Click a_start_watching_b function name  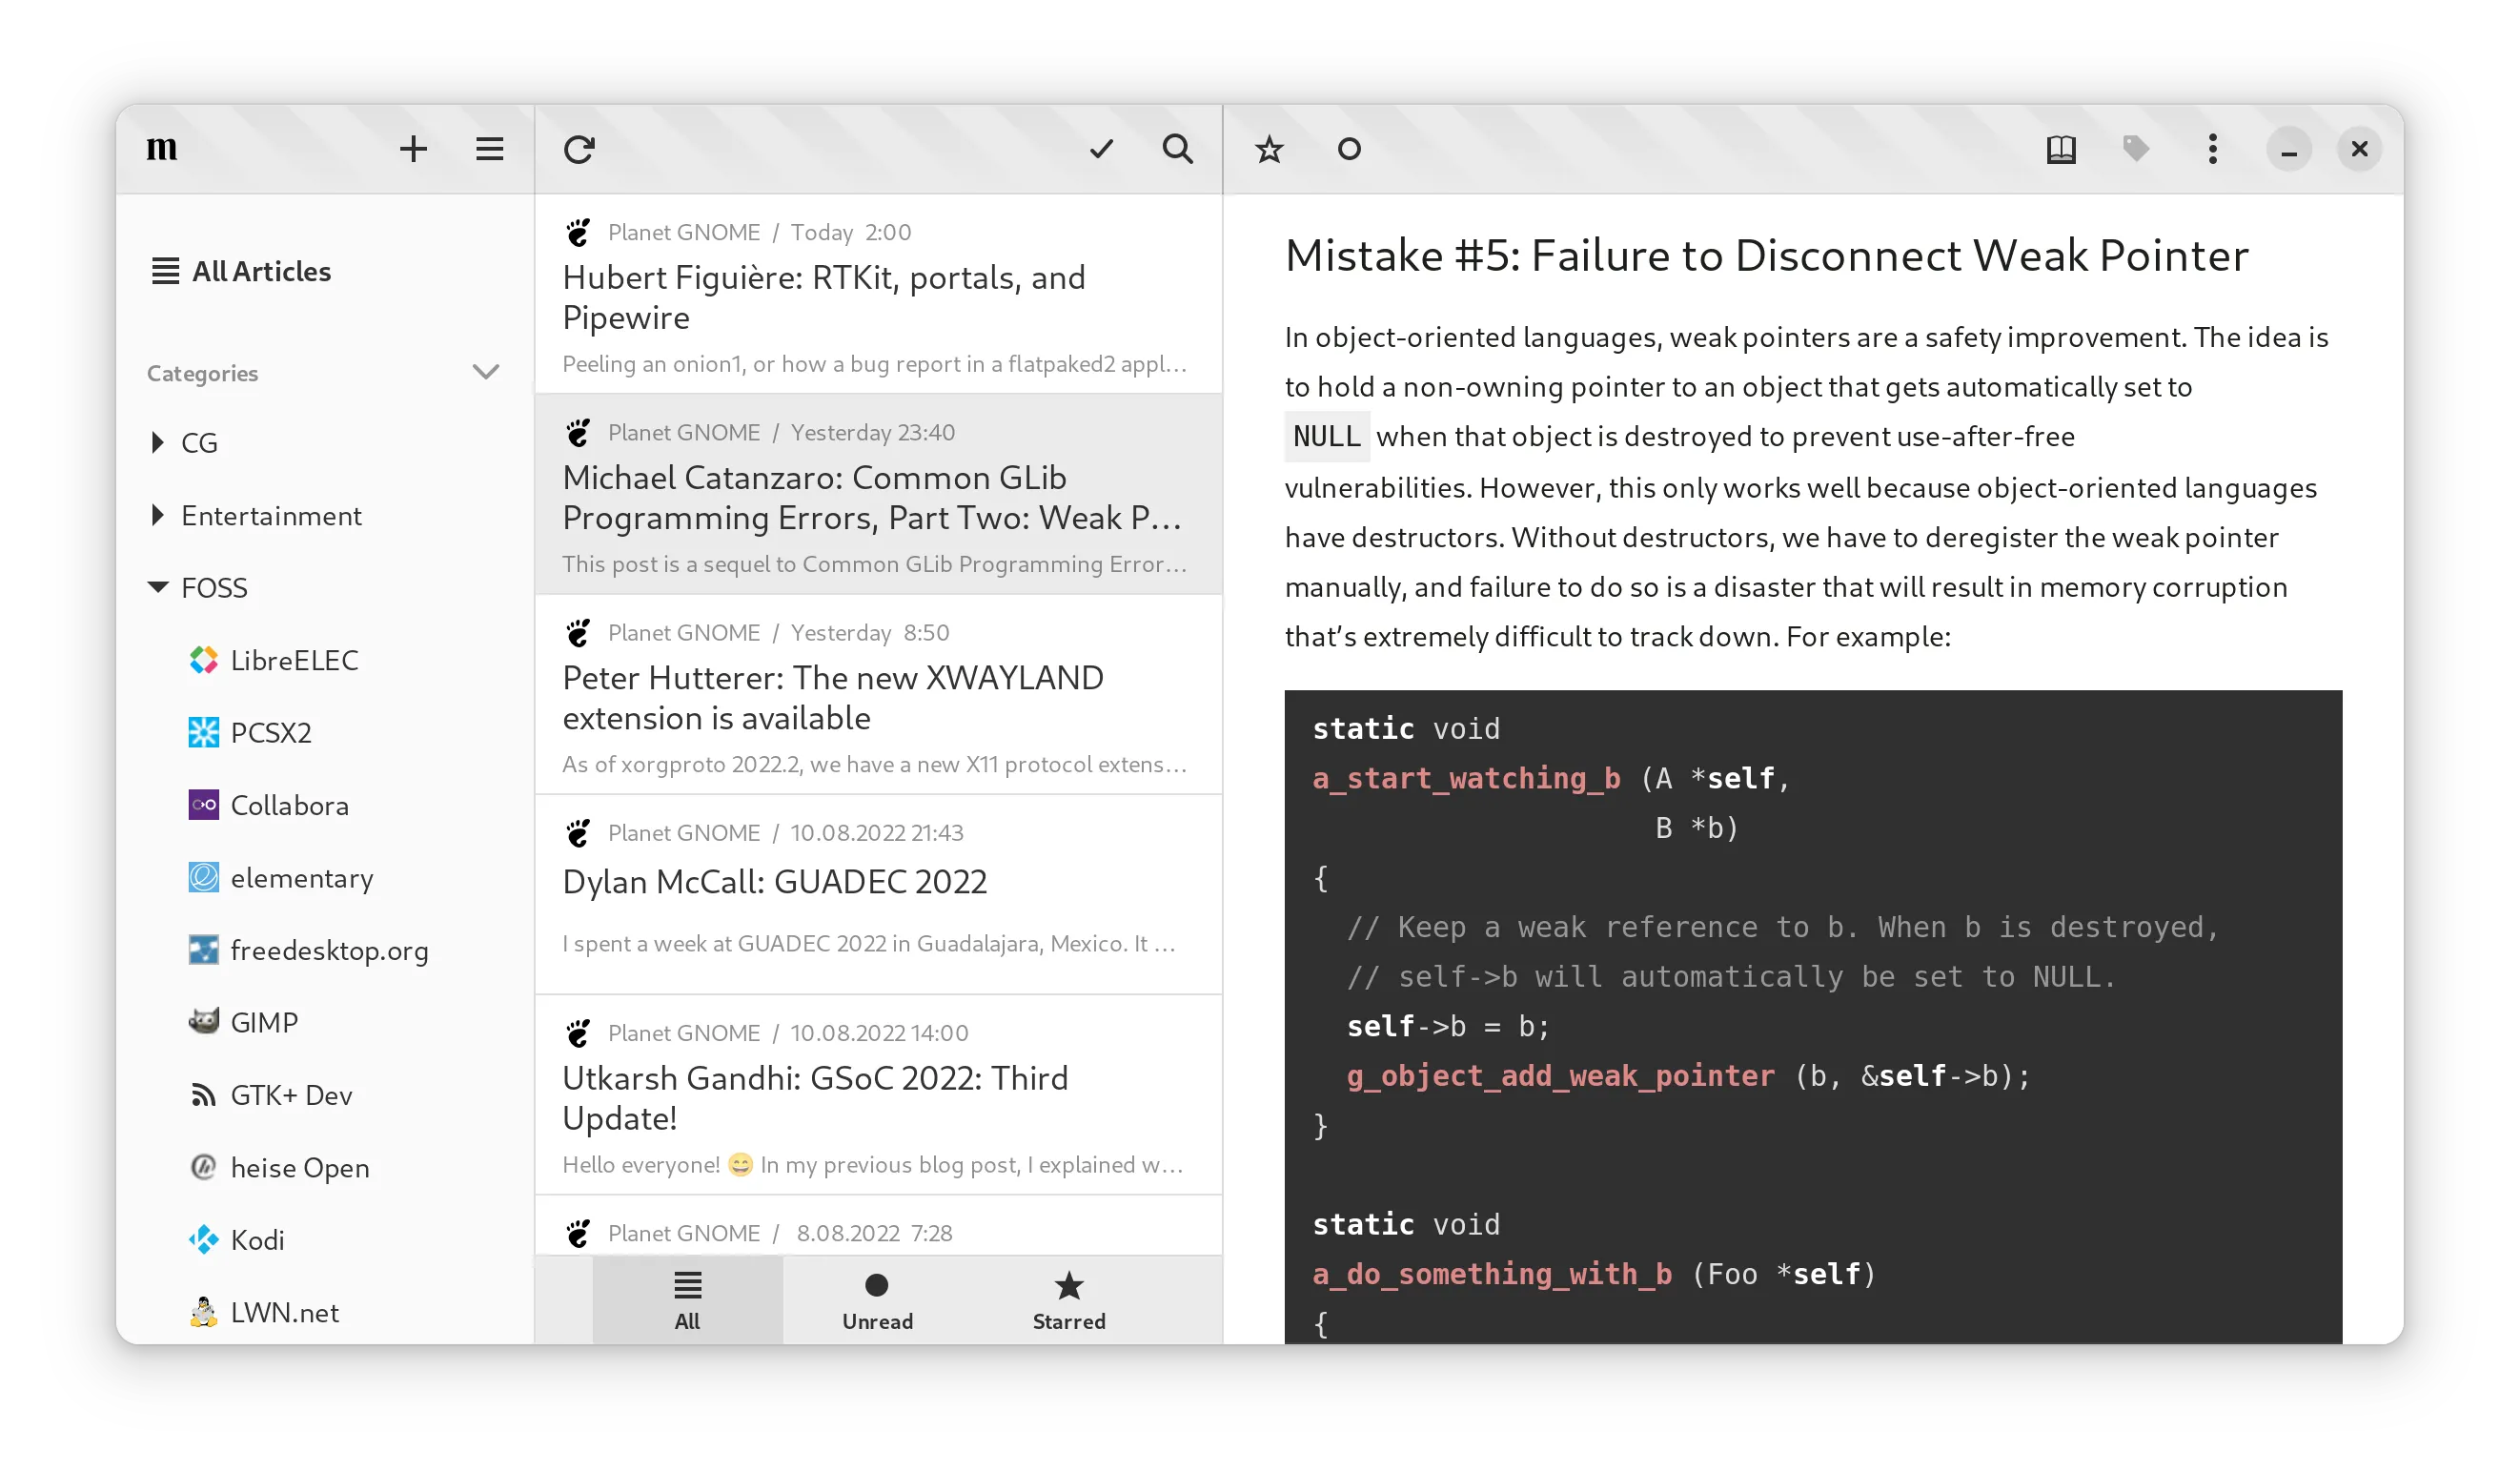coord(1466,778)
